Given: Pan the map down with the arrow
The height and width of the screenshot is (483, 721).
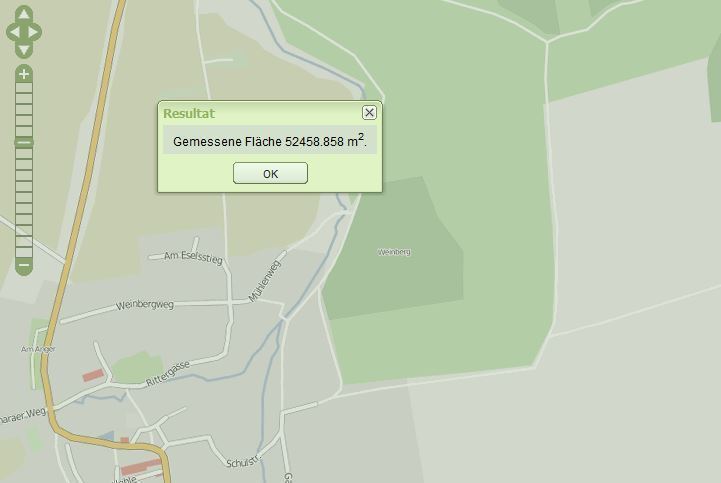Looking at the screenshot, I should point(24,49).
